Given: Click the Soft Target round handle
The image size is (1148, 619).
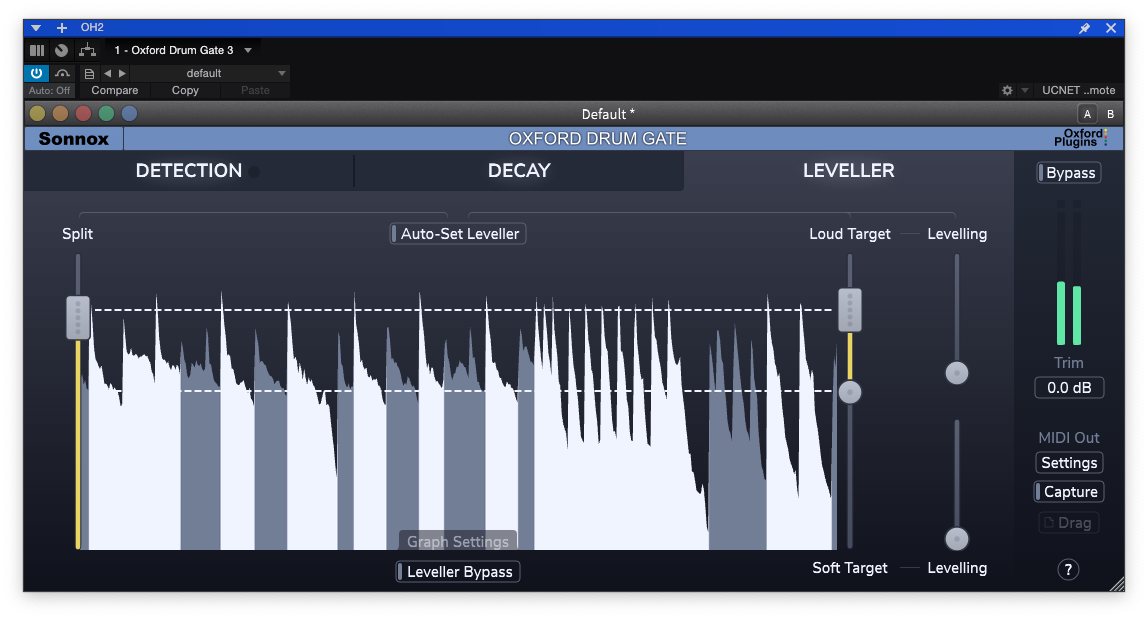Looking at the screenshot, I should click(x=850, y=393).
